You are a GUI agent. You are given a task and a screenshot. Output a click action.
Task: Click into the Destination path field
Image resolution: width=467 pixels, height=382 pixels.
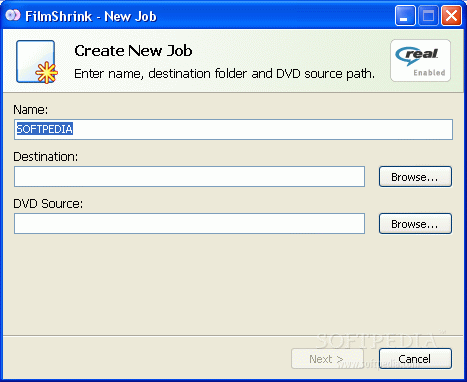coord(189,177)
